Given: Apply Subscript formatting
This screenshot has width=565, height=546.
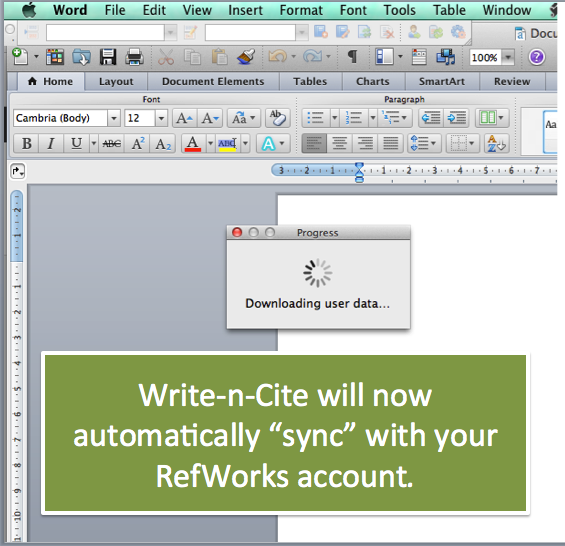Looking at the screenshot, I should pyautogui.click(x=163, y=144).
